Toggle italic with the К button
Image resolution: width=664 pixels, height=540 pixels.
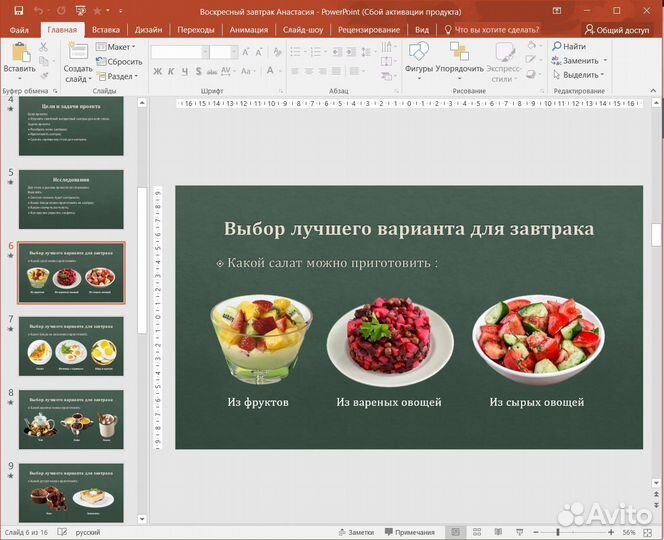click(171, 71)
